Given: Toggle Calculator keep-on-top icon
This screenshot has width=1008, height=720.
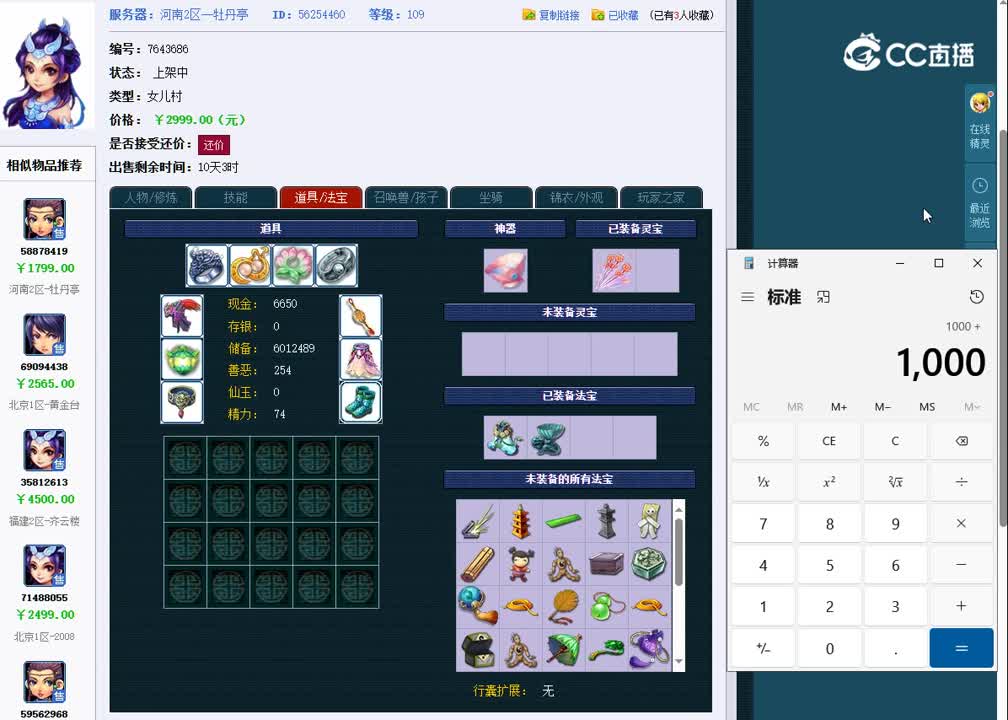Looking at the screenshot, I should click(x=824, y=297).
